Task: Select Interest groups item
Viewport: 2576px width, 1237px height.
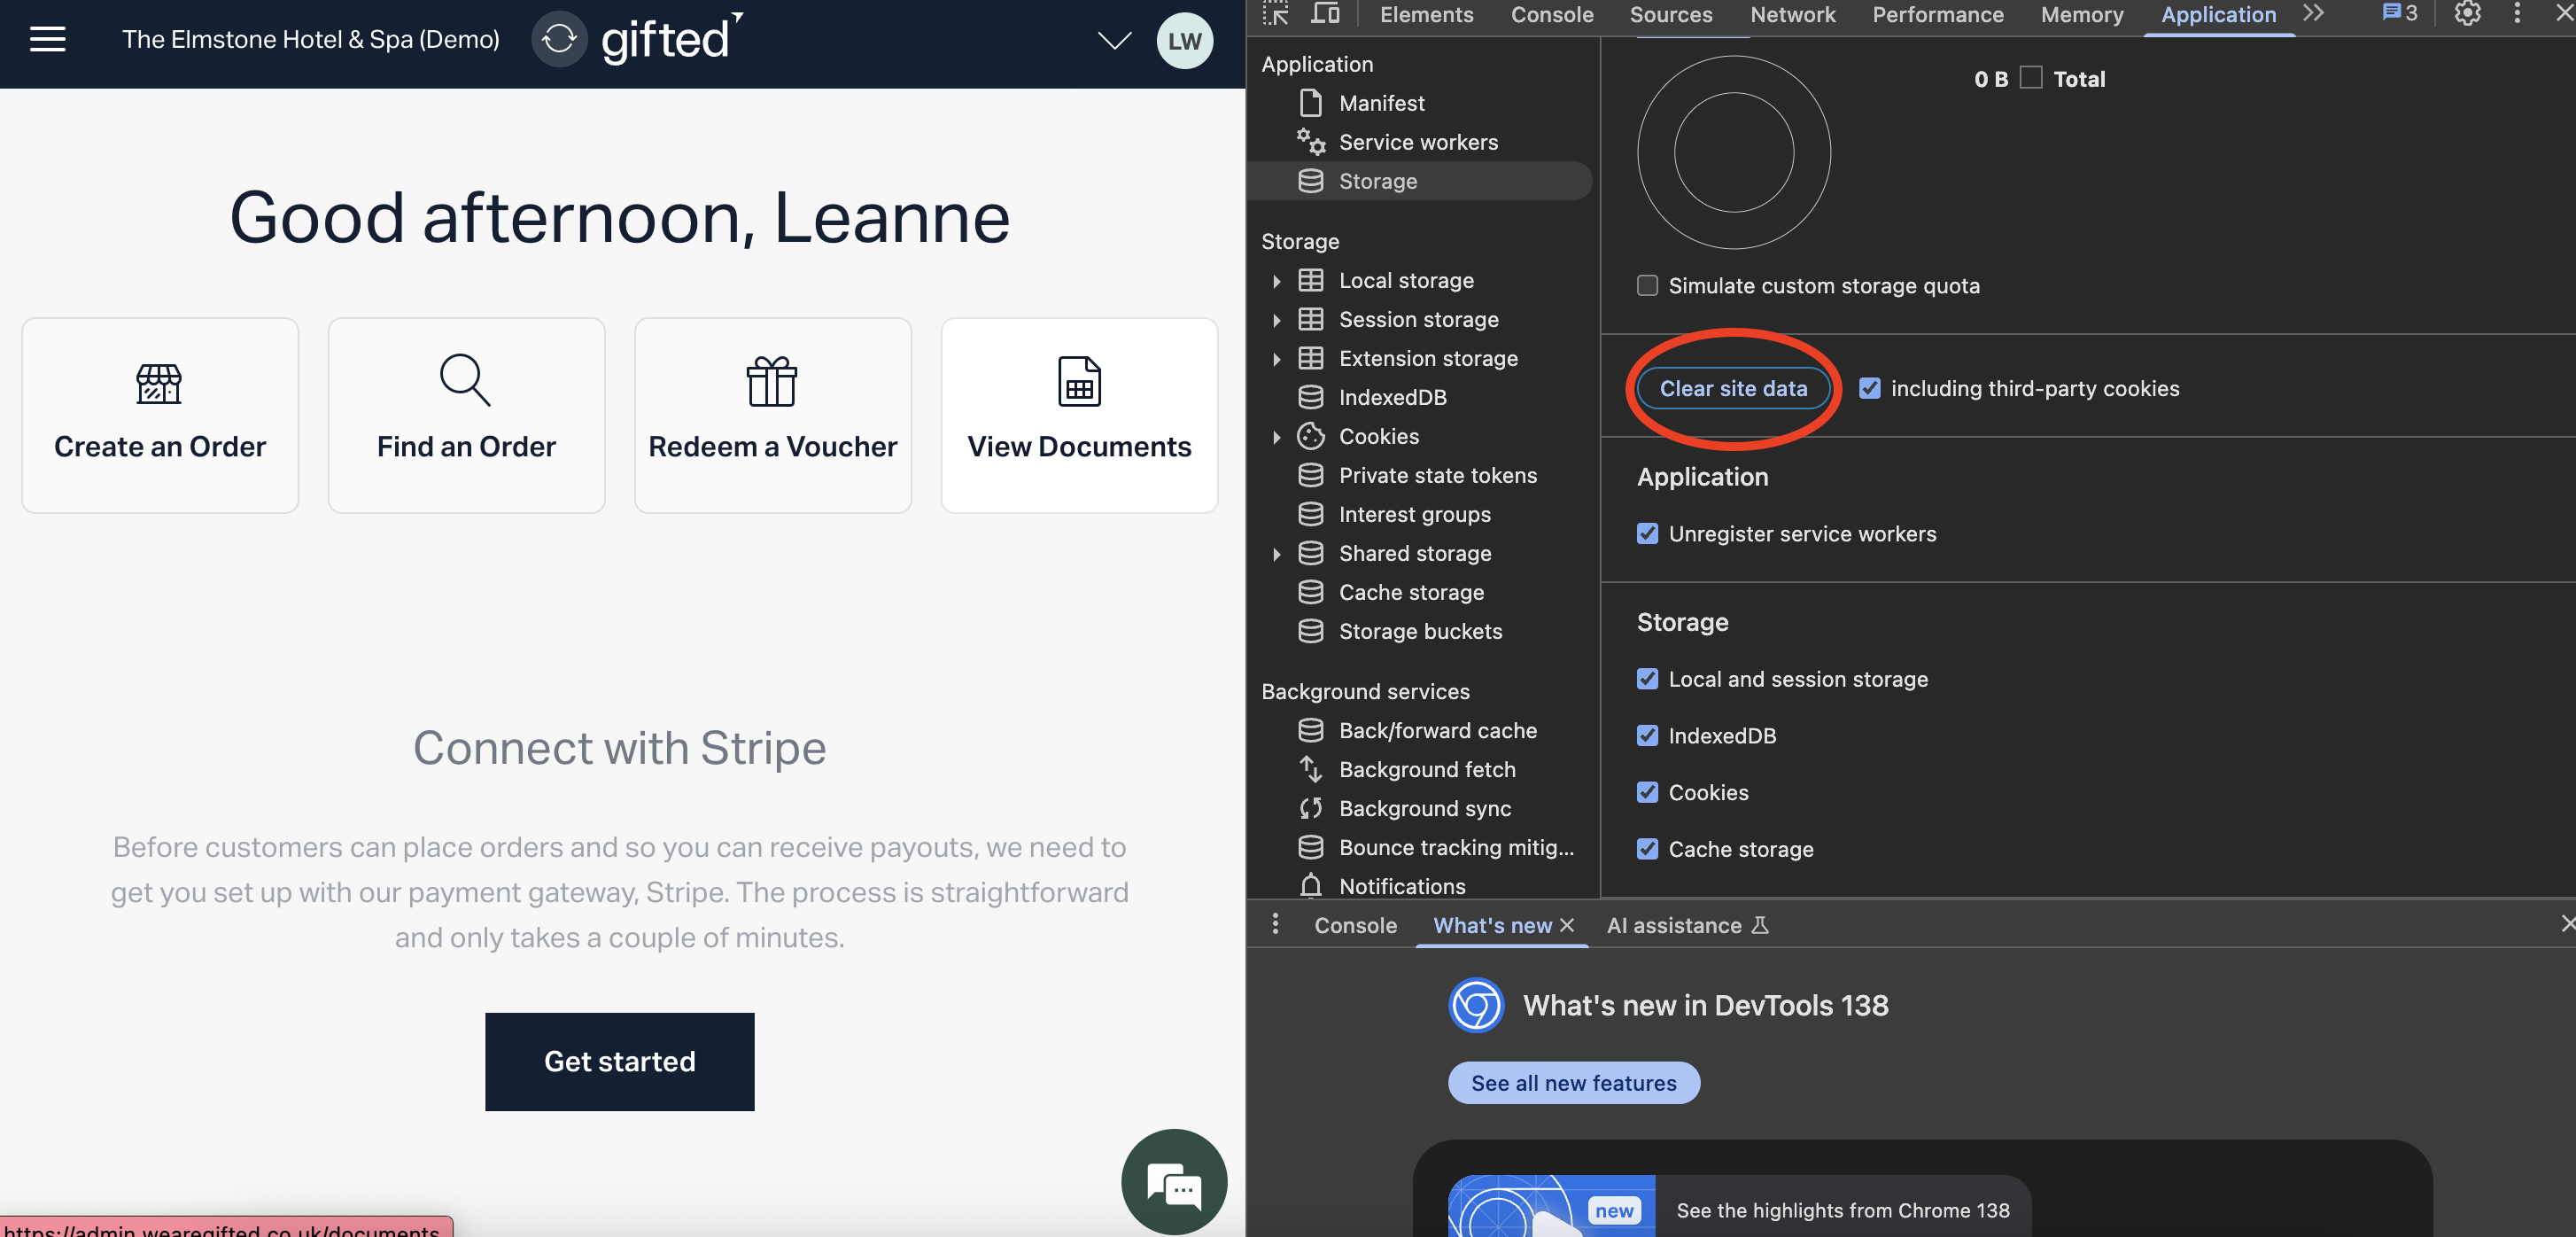Action: click(x=1414, y=514)
